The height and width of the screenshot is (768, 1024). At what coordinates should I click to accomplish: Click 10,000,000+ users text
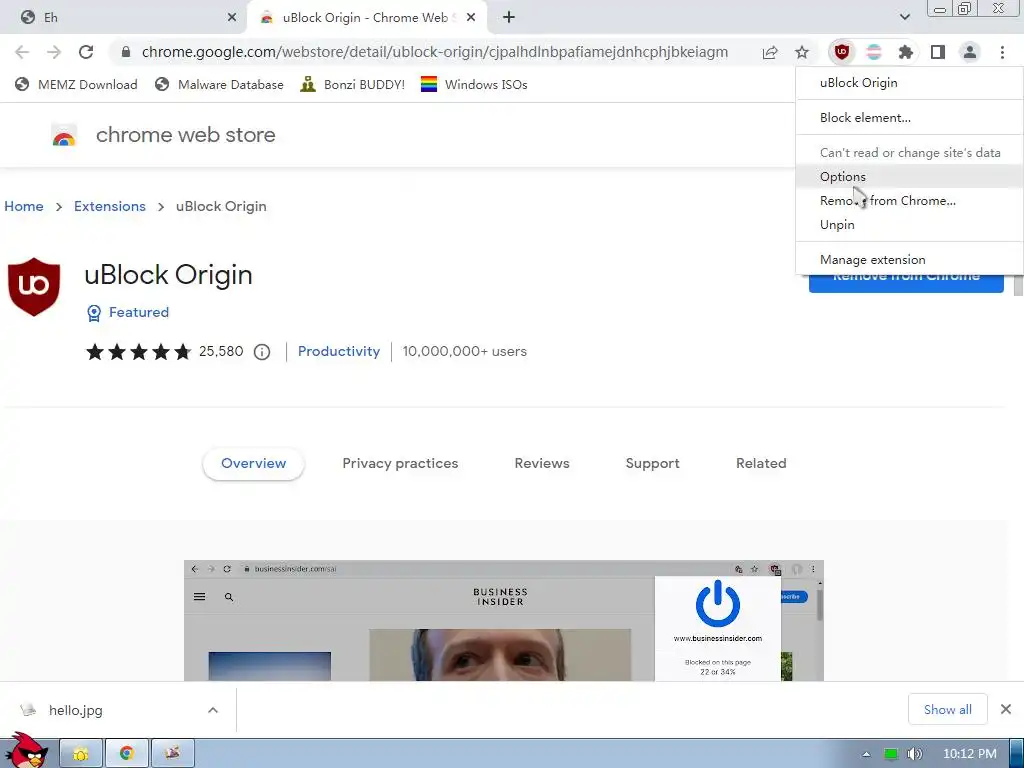[x=464, y=351]
